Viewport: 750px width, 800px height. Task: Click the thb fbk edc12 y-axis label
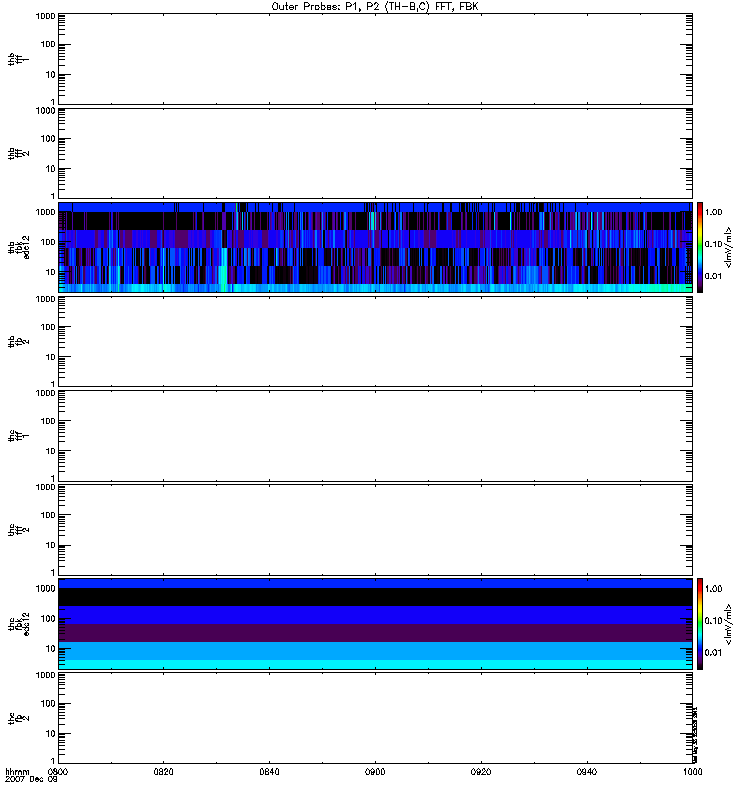13,247
